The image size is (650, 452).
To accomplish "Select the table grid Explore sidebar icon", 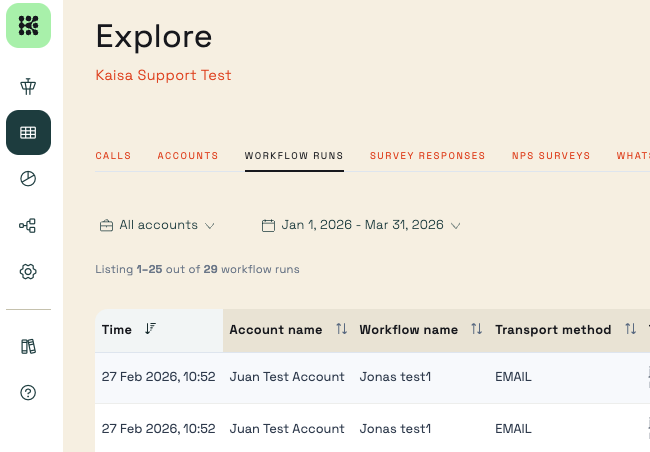I will click(28, 132).
